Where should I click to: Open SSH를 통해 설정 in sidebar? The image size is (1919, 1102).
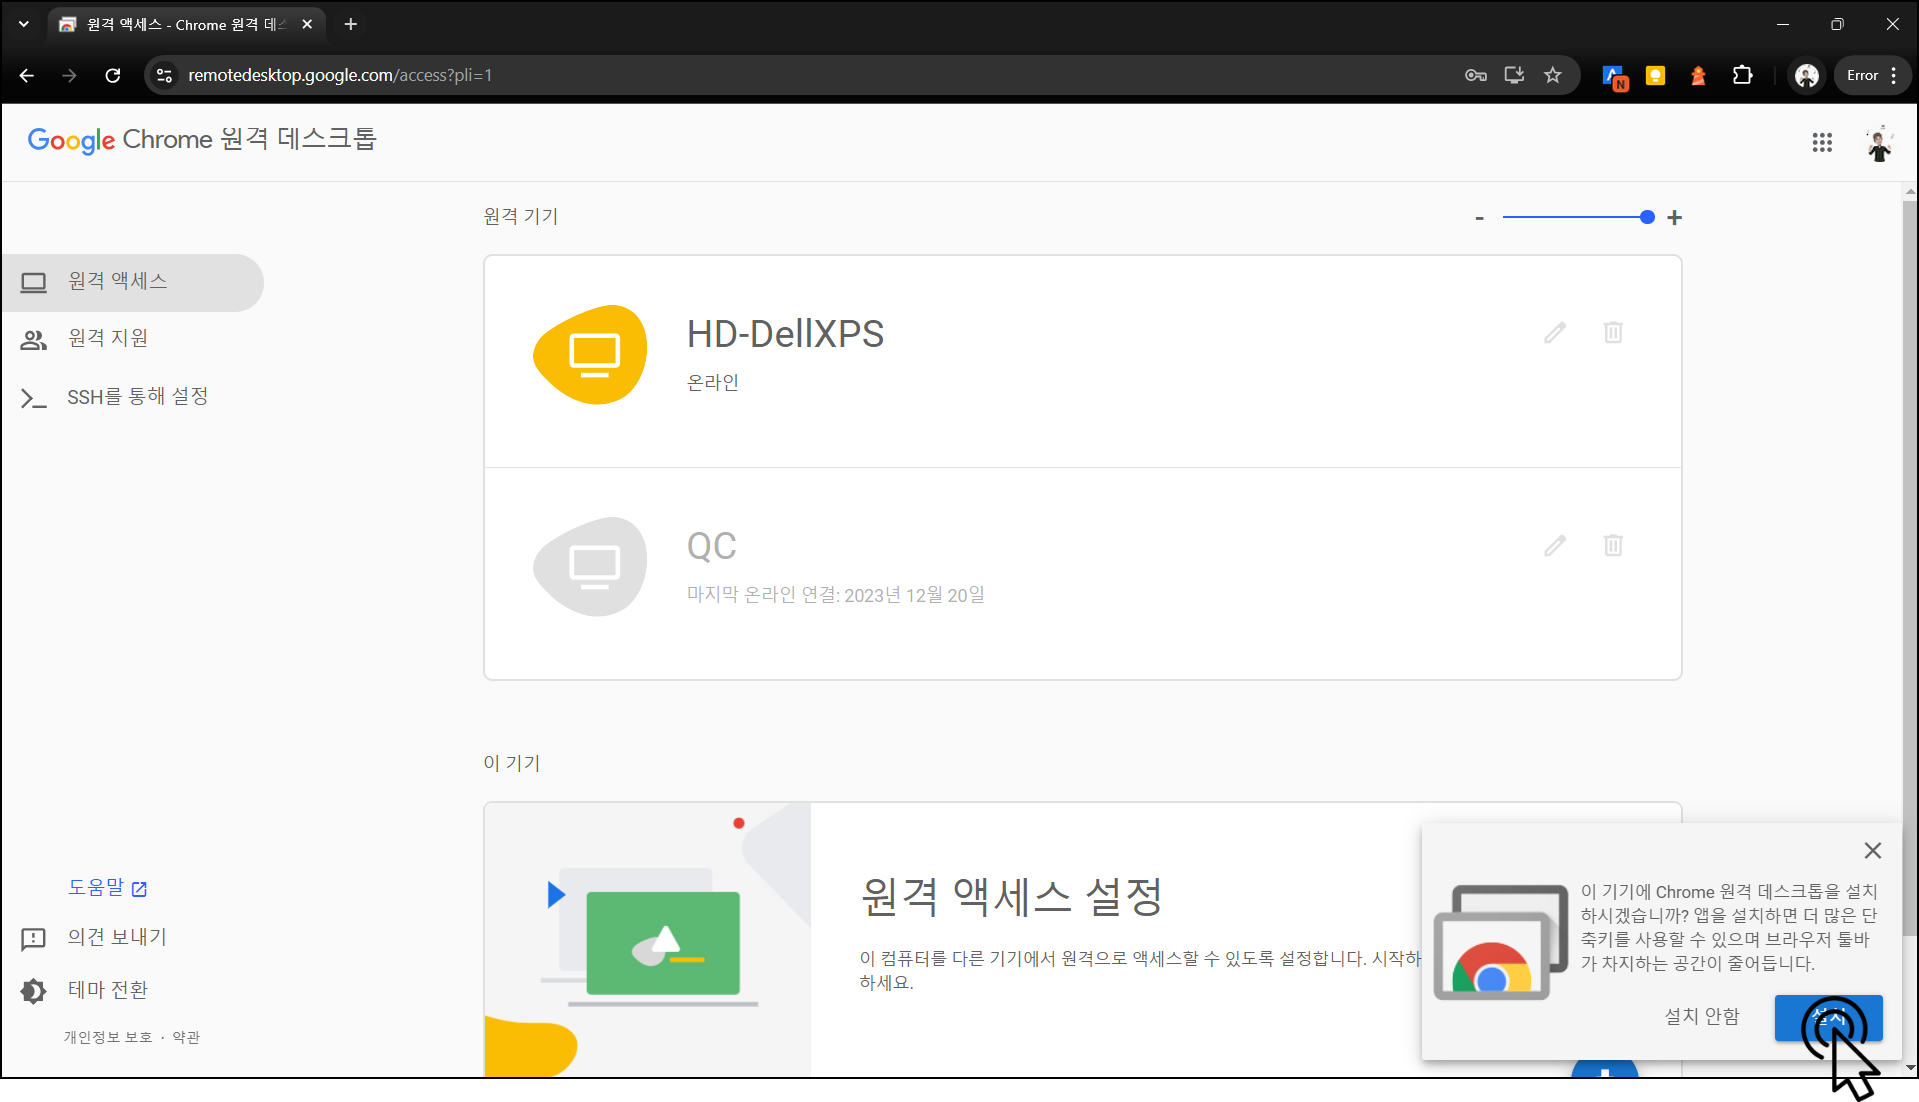click(132, 397)
